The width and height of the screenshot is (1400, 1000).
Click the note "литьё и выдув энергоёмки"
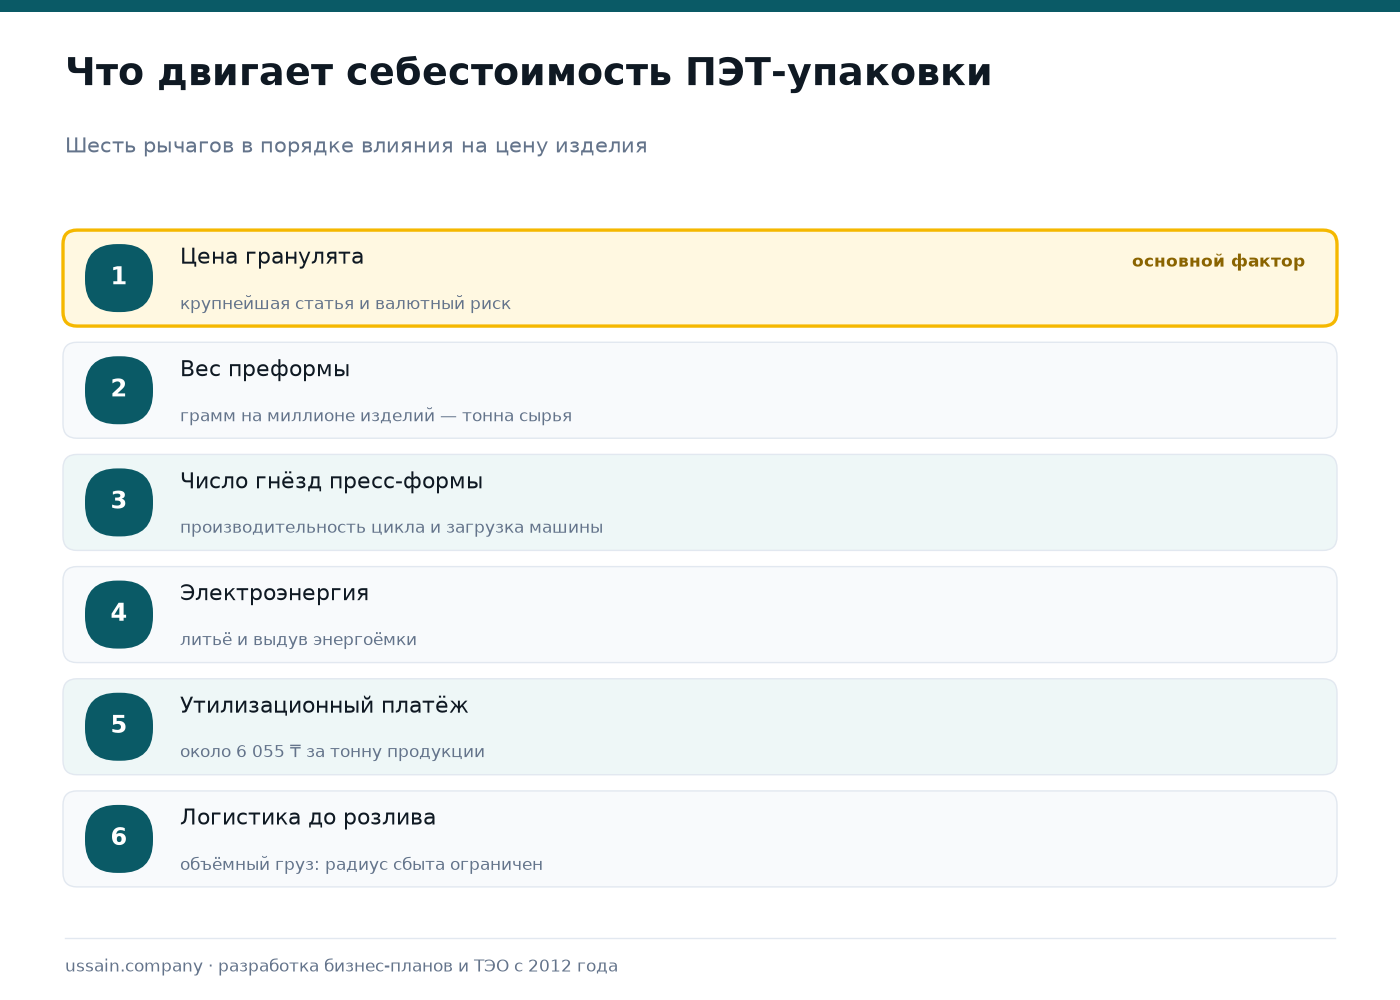click(x=298, y=640)
